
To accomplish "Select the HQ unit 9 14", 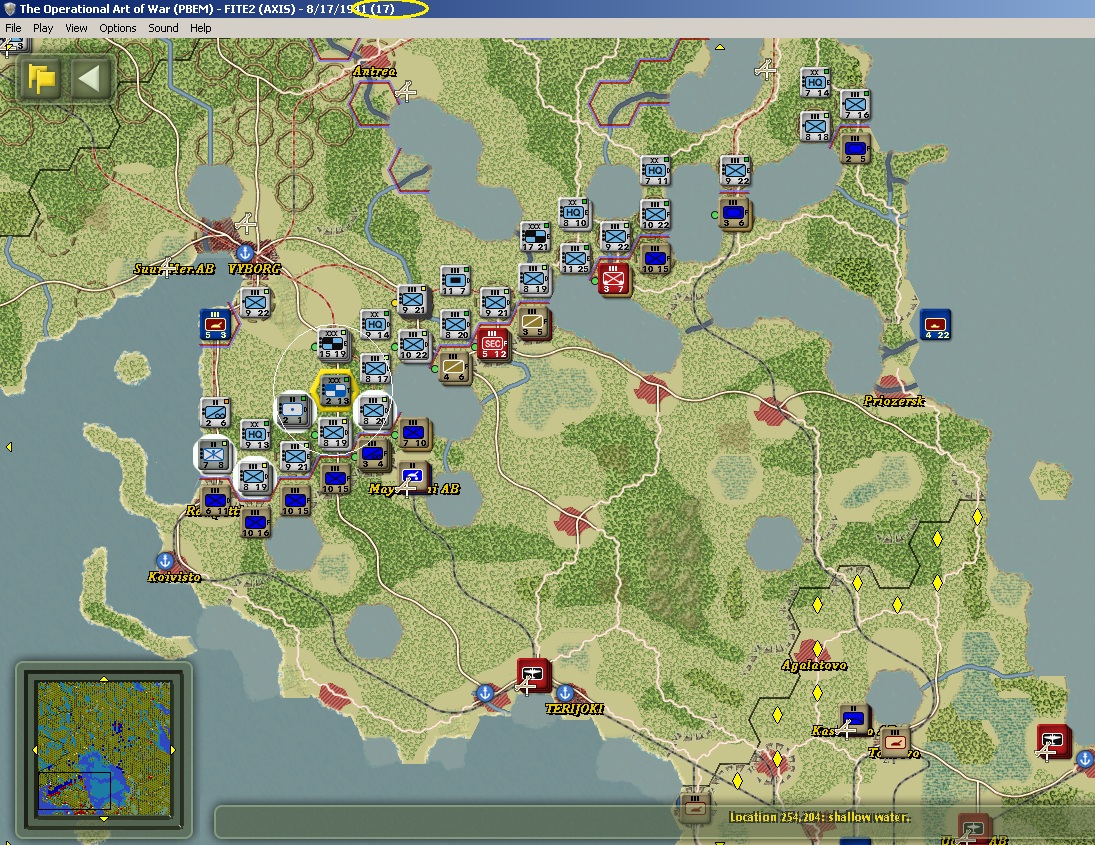I will coord(375,325).
